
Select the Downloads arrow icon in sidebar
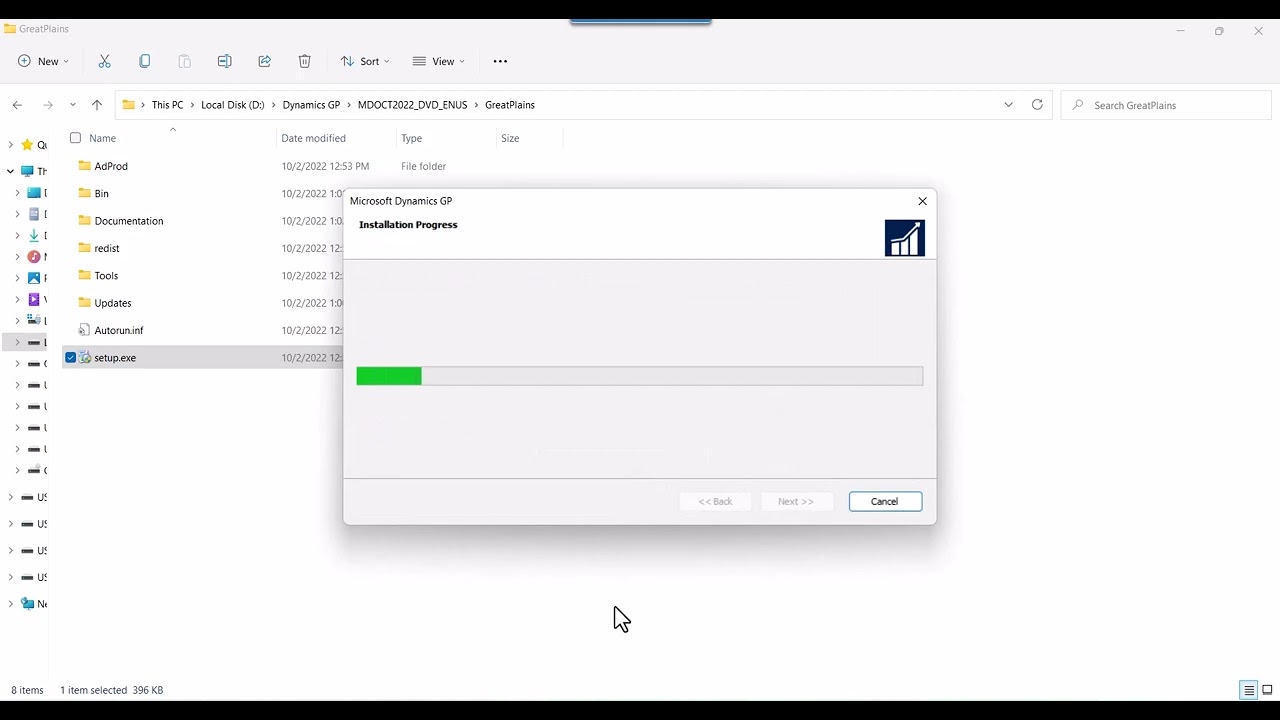pos(34,236)
